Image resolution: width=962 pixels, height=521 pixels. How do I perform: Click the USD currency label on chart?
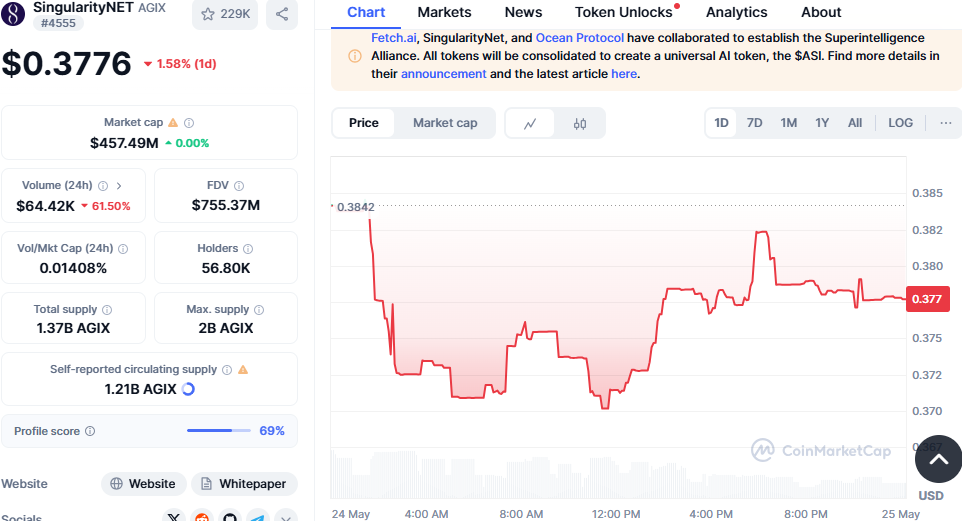pos(931,496)
